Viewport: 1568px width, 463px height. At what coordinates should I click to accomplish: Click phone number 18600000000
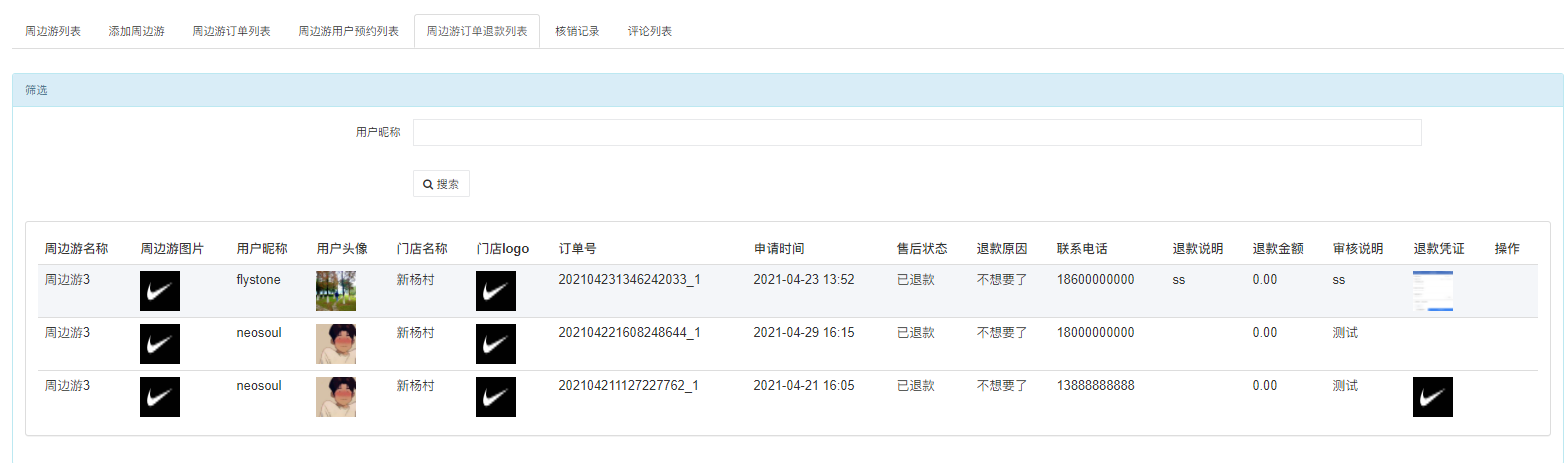(1096, 279)
